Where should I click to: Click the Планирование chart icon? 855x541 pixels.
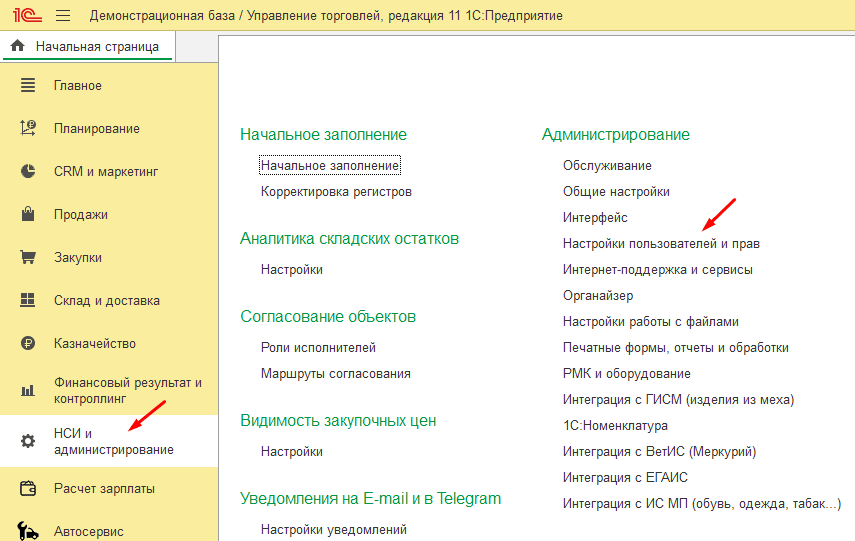tap(28, 128)
